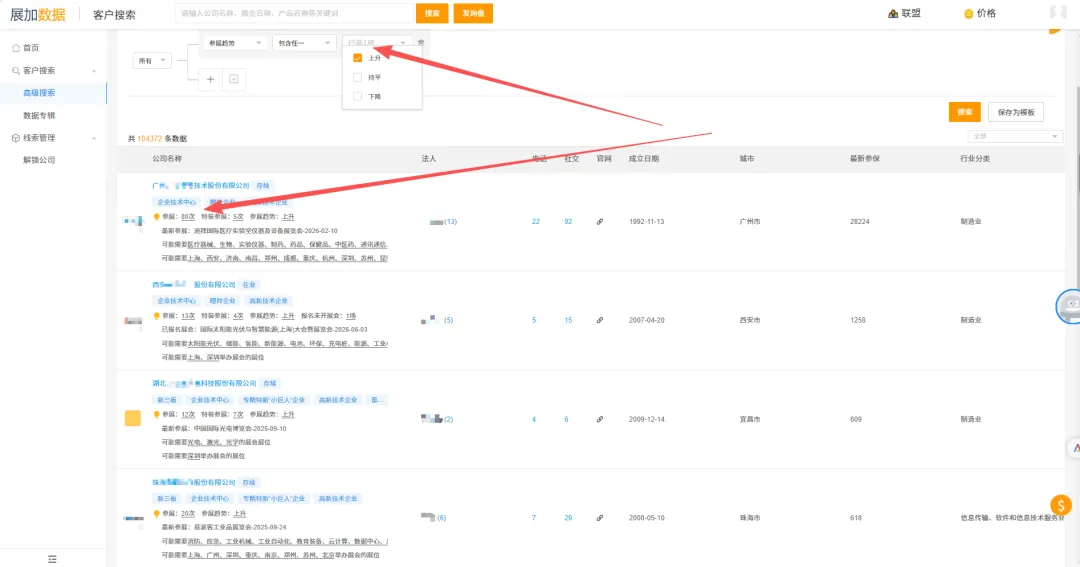Click the location pin beside 参展: 13次
1080x567 pixels.
[x=156, y=316]
